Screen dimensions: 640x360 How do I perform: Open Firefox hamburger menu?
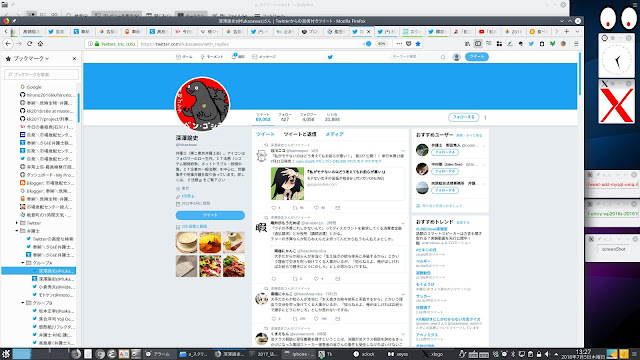click(576, 44)
